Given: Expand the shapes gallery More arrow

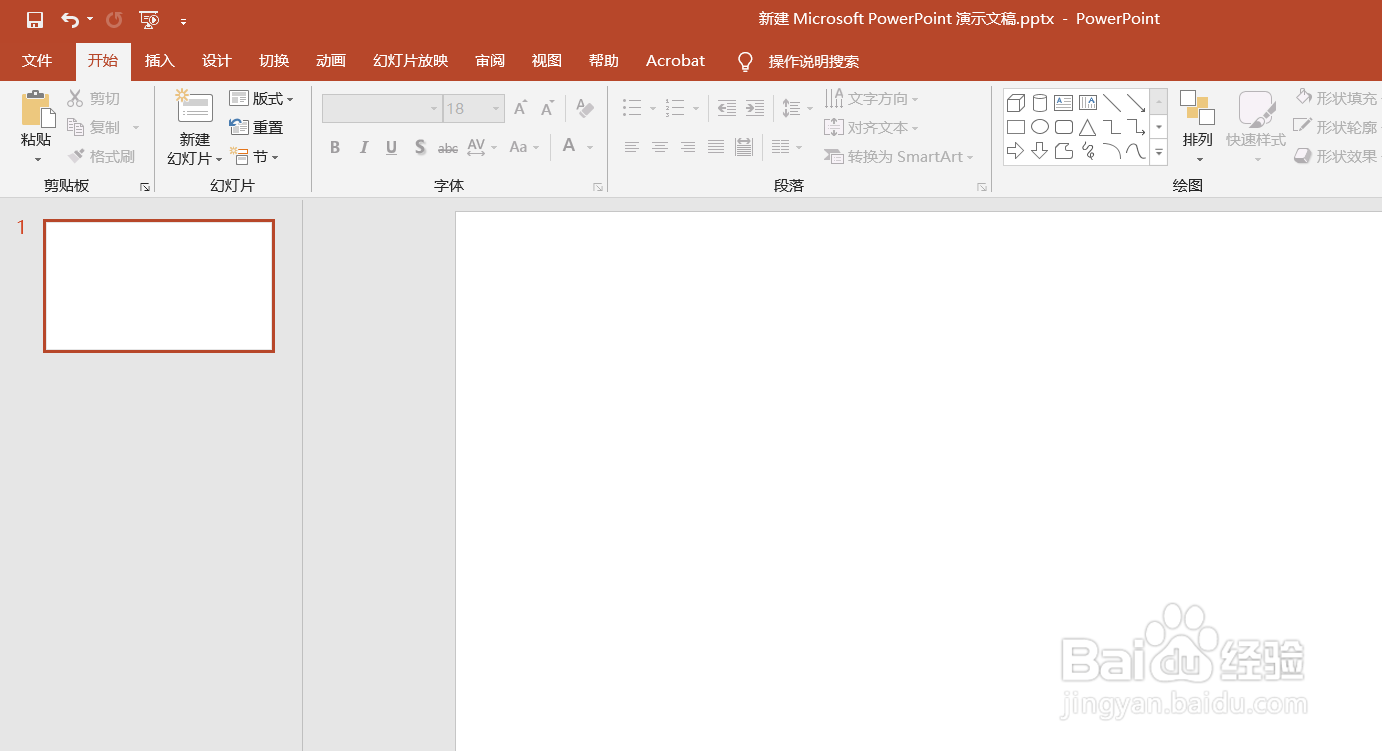Looking at the screenshot, I should [1159, 152].
